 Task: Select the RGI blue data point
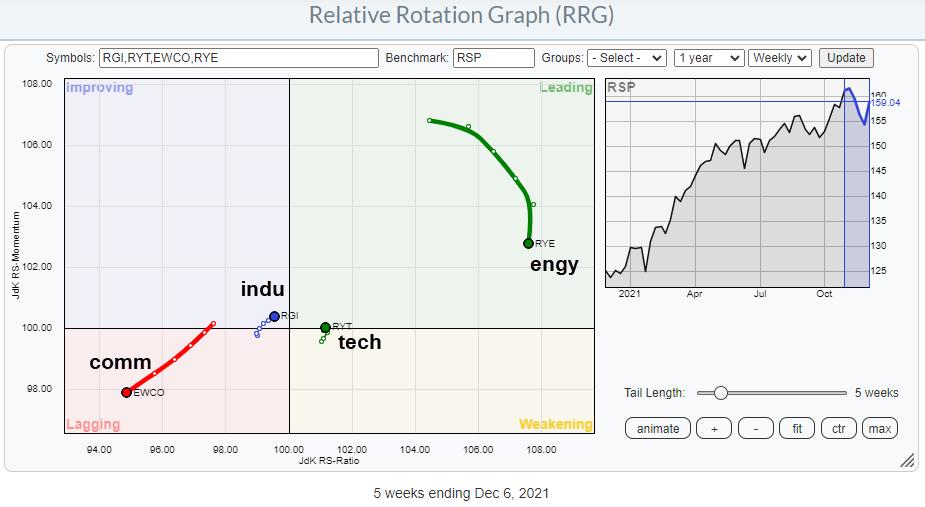[x=274, y=316]
